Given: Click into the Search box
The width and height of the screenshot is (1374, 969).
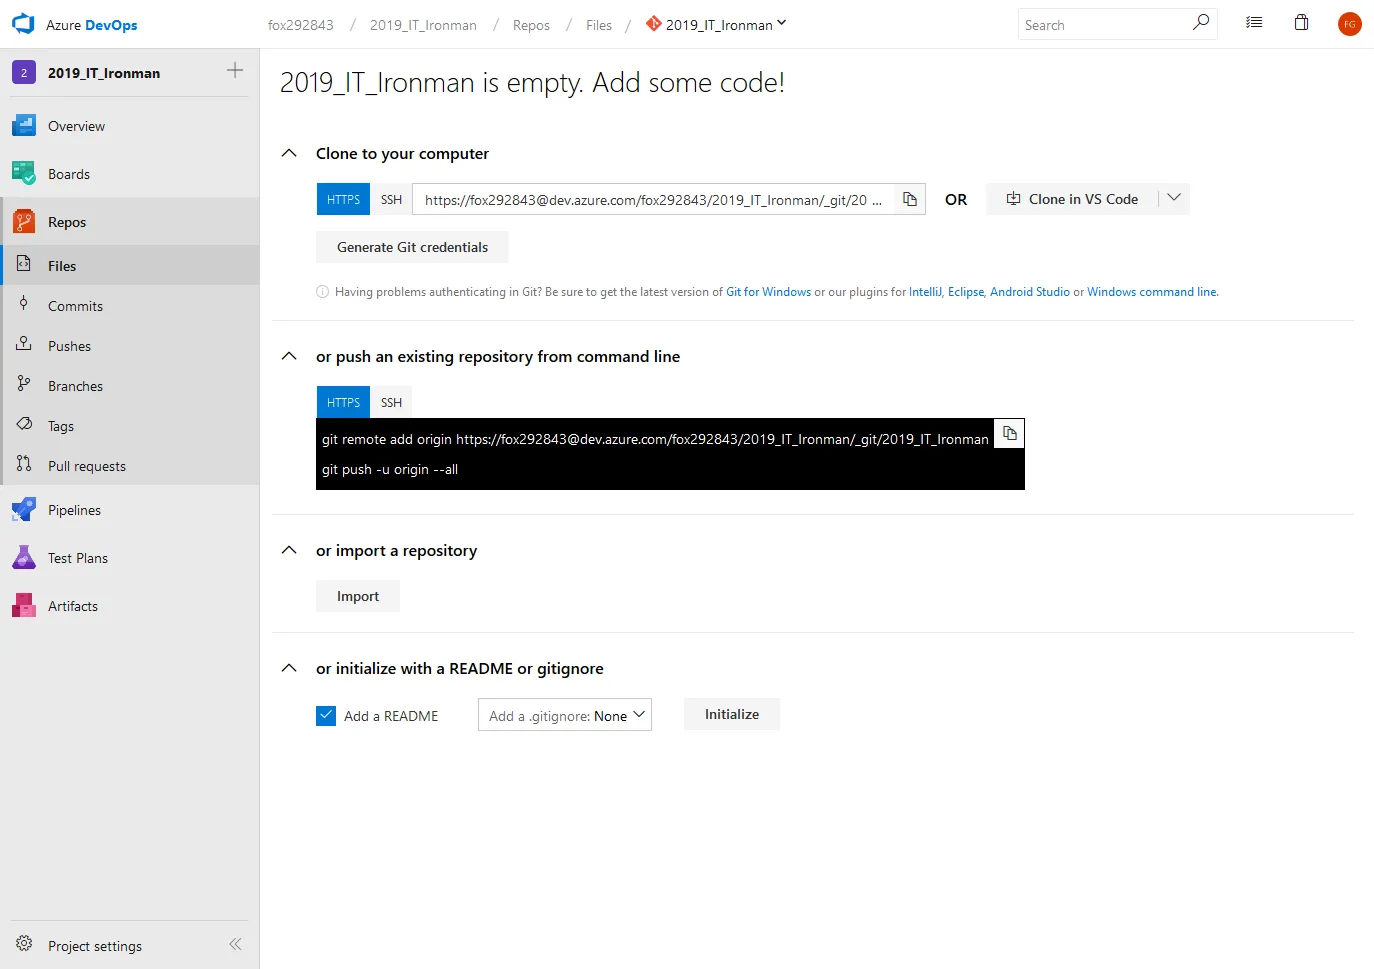Looking at the screenshot, I should click(x=1104, y=25).
